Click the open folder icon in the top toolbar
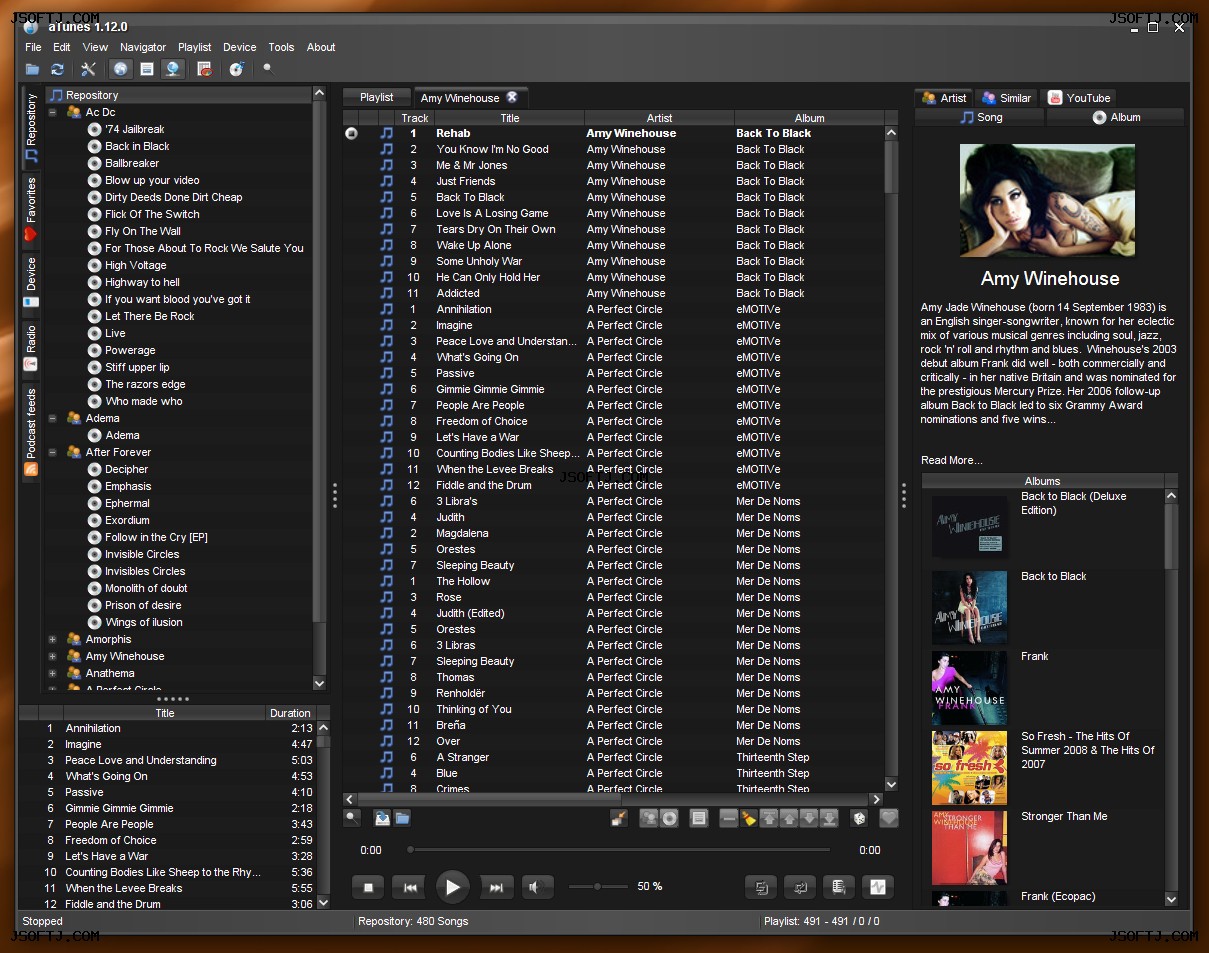 point(32,69)
